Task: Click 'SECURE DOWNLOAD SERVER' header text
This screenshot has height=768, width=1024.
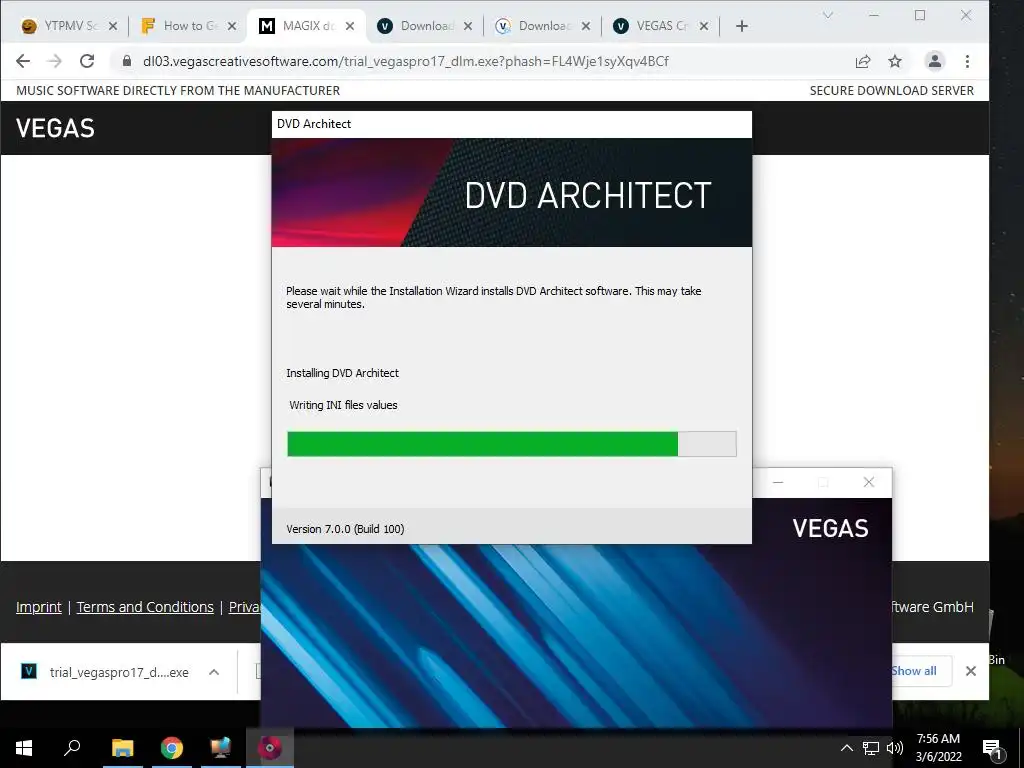Action: click(891, 91)
